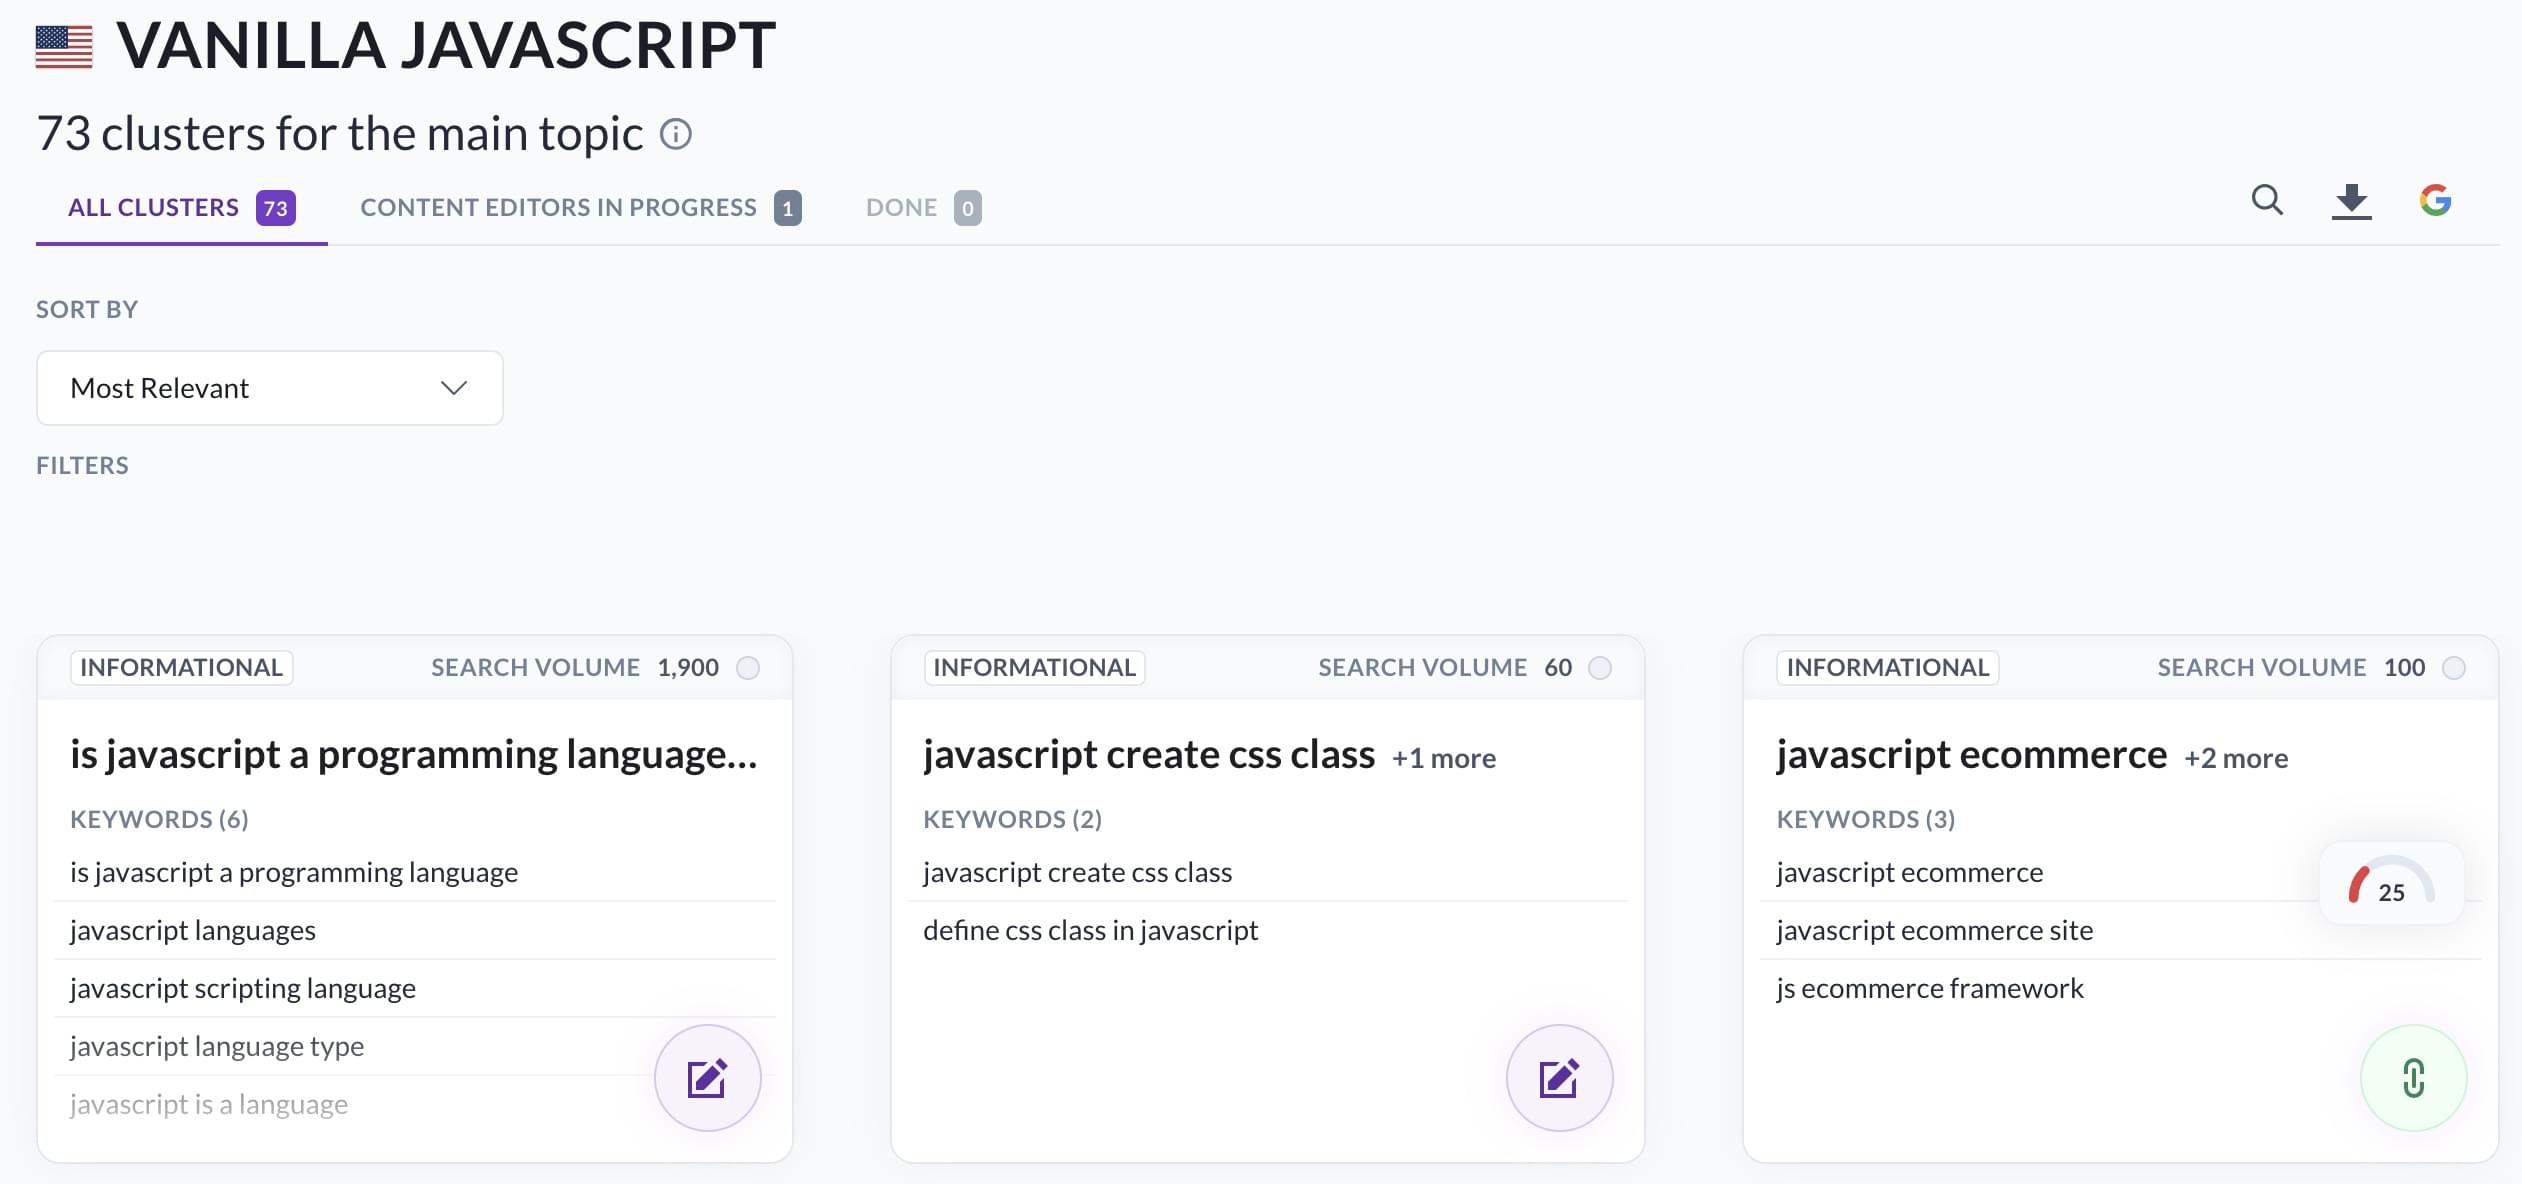Click 'js ecommerce framework' keyword row
The width and height of the screenshot is (2522, 1184).
click(x=1929, y=989)
